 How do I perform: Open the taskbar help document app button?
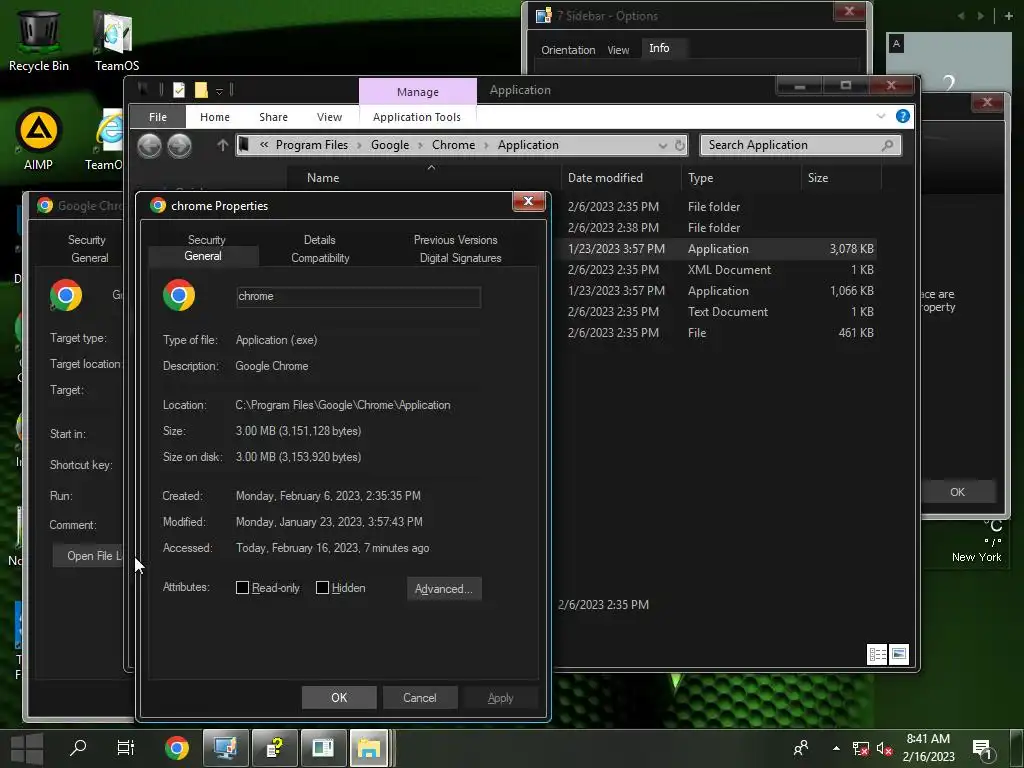coord(275,748)
